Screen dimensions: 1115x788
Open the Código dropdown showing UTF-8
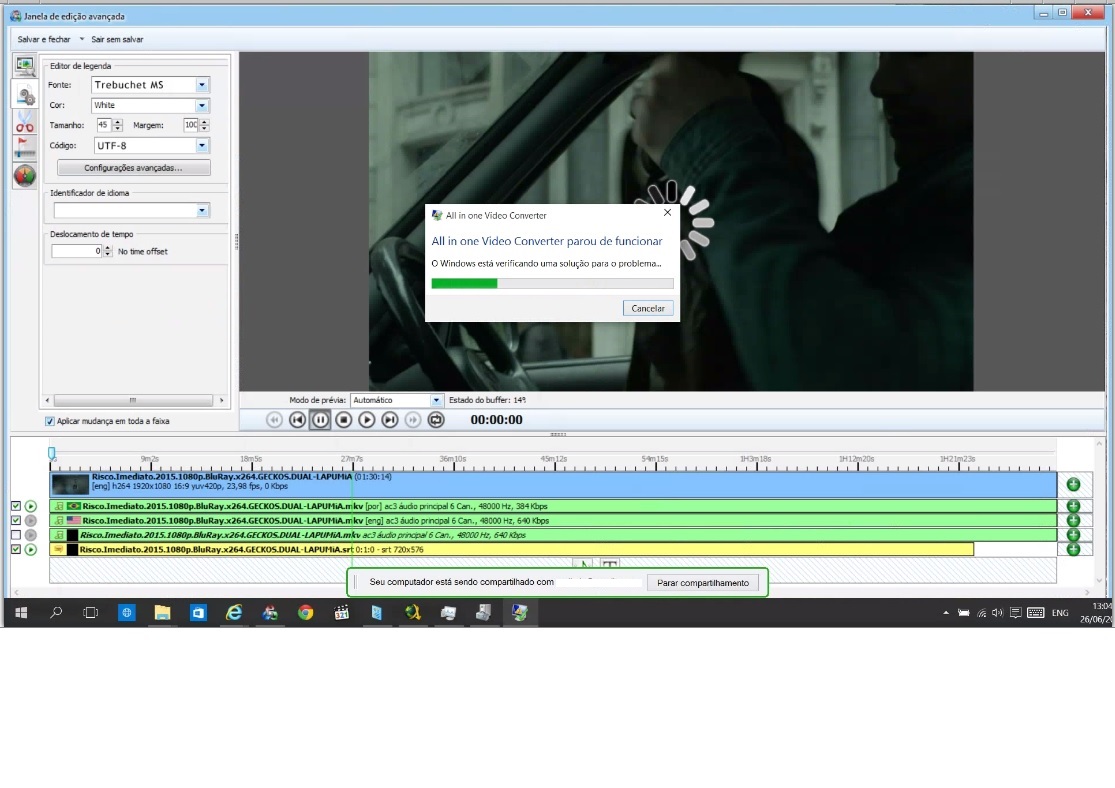[202, 145]
